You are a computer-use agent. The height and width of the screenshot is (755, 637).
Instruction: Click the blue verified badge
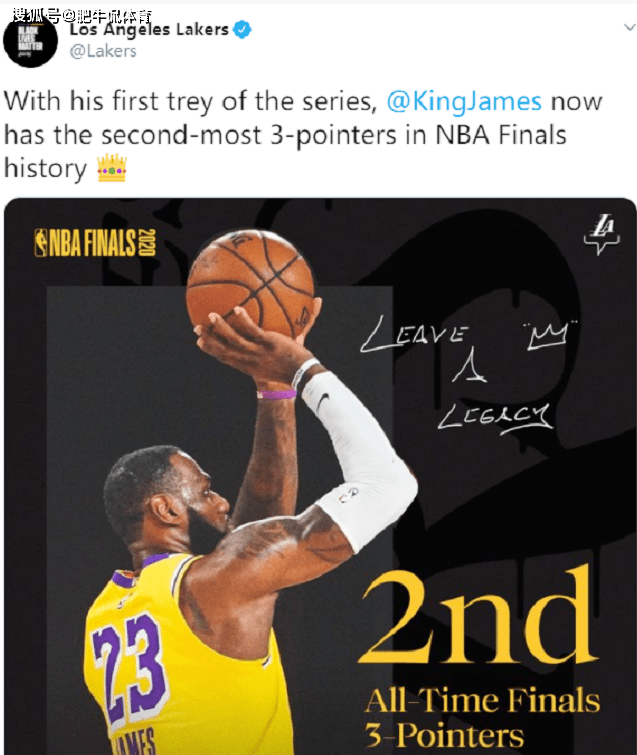(x=242, y=30)
